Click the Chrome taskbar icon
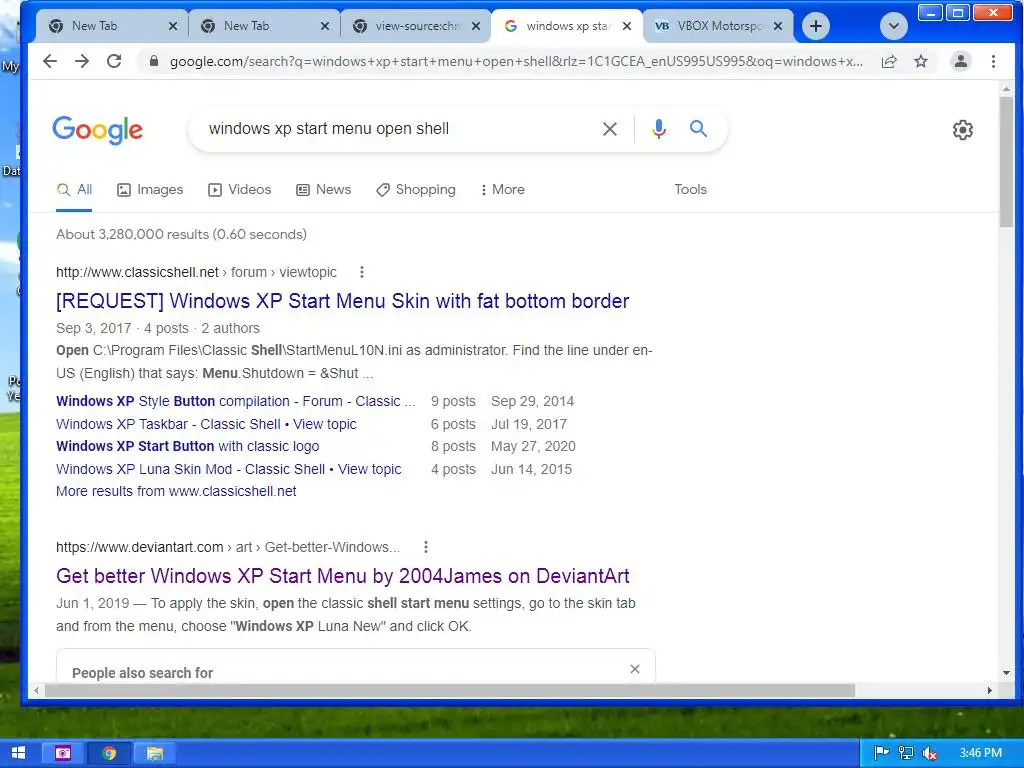 (109, 753)
